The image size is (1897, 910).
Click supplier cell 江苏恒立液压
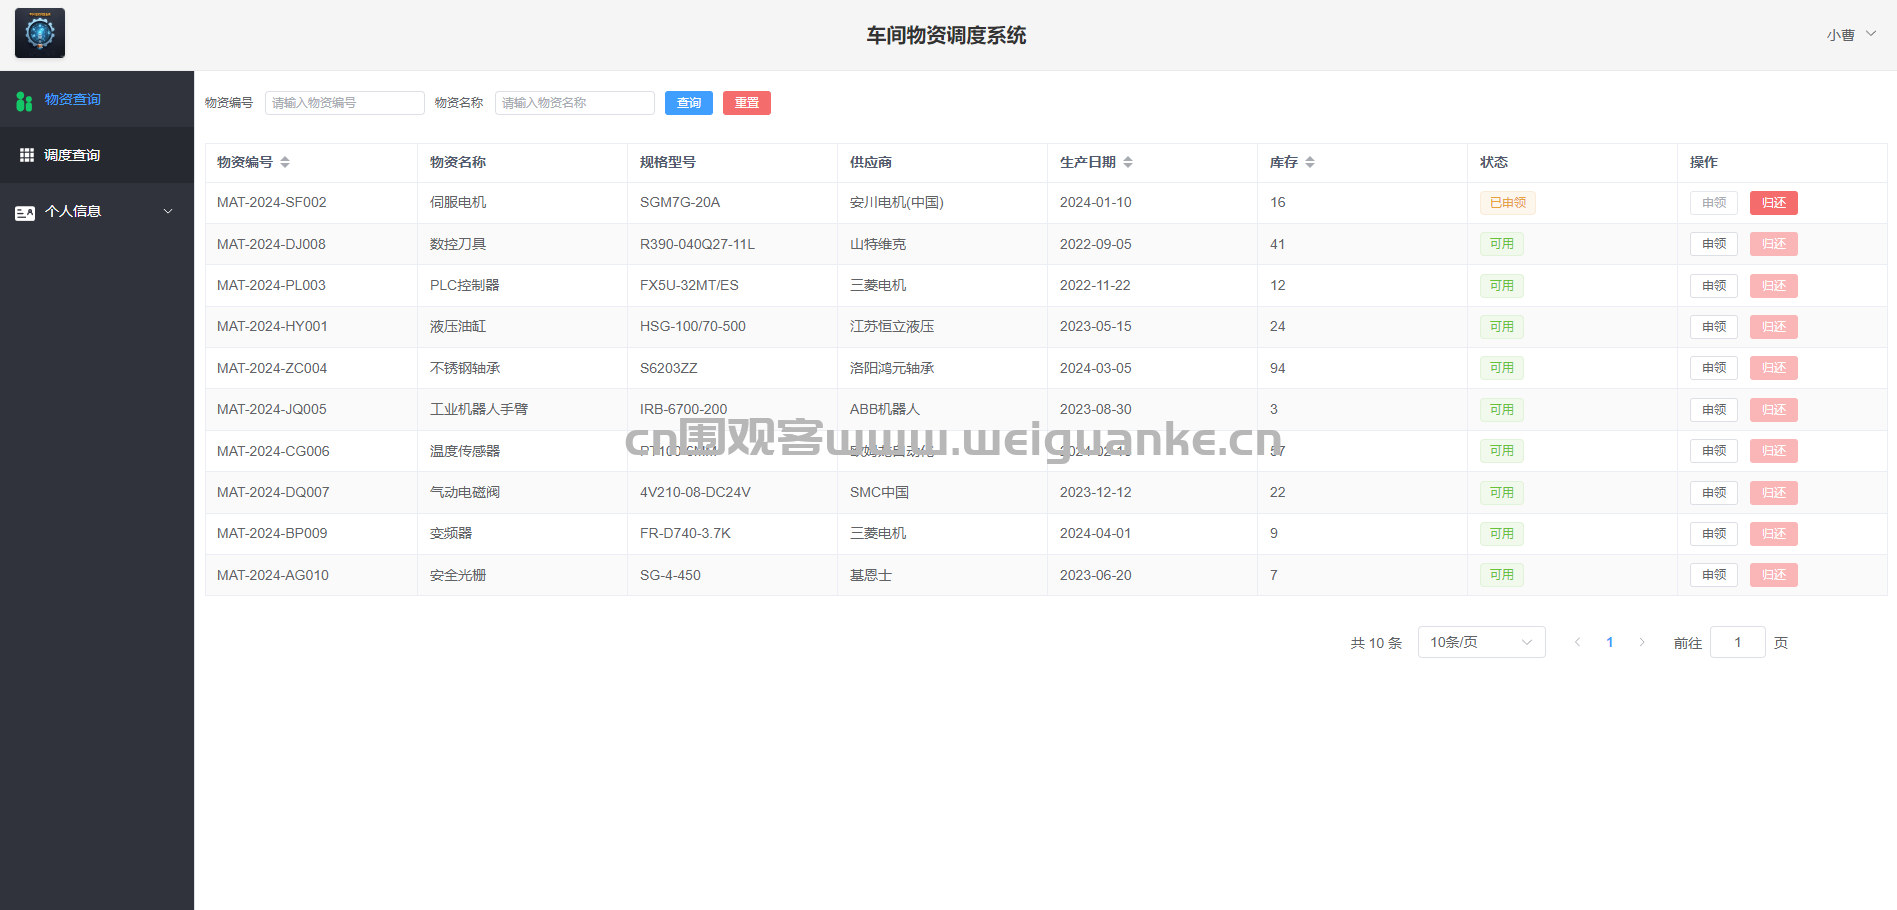(x=892, y=327)
